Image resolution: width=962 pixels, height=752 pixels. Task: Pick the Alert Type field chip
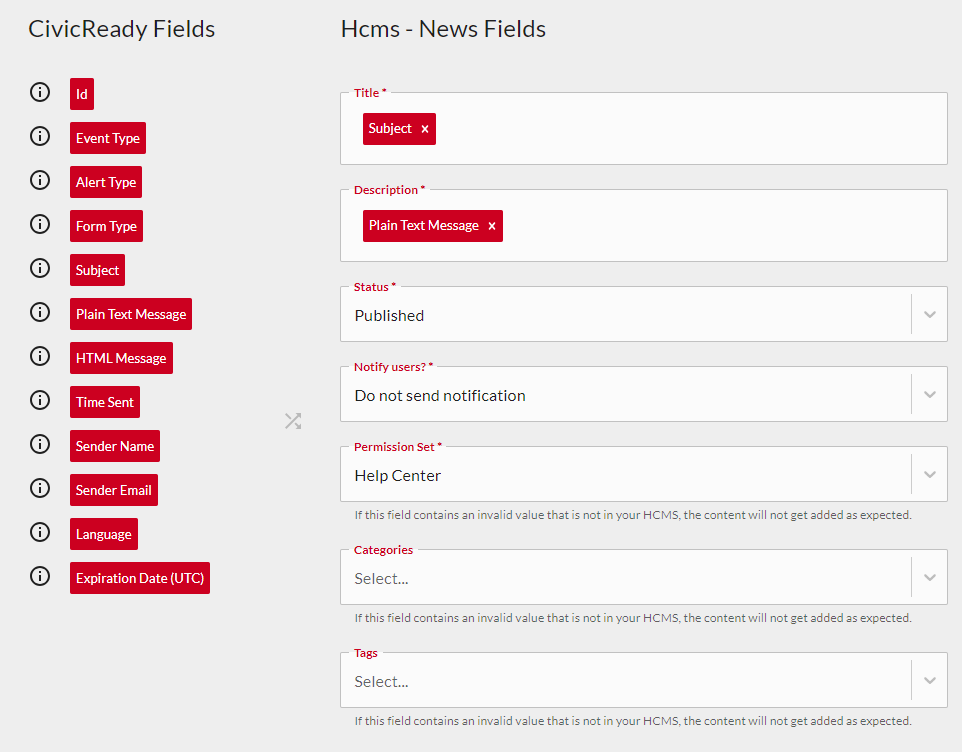click(x=106, y=182)
